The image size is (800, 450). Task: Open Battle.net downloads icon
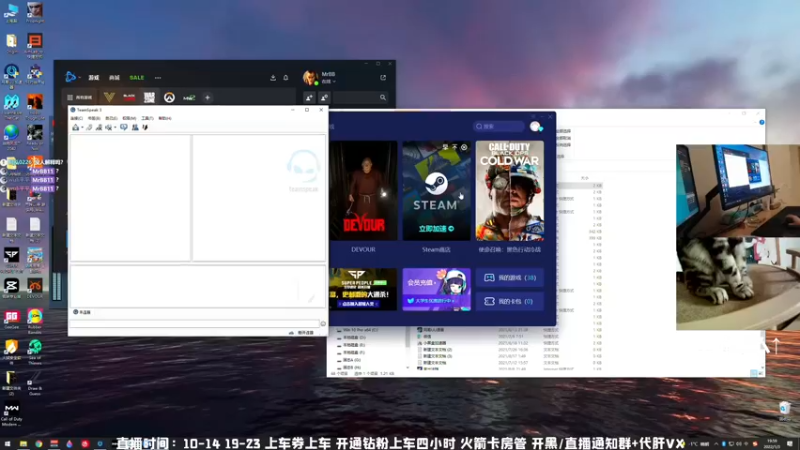pos(273,78)
